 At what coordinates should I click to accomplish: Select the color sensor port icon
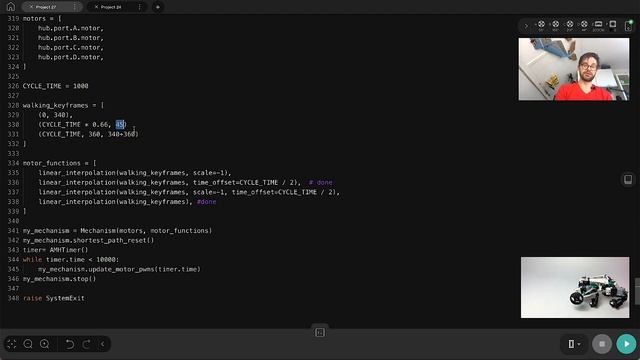(613, 25)
